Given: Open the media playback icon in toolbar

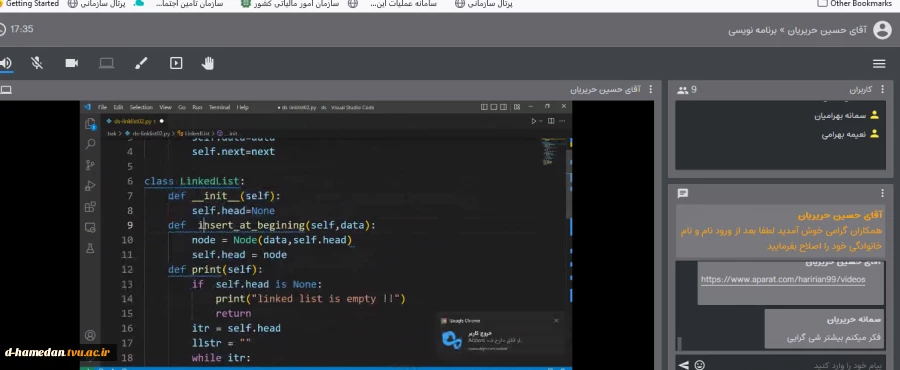Looking at the screenshot, I should tap(176, 63).
